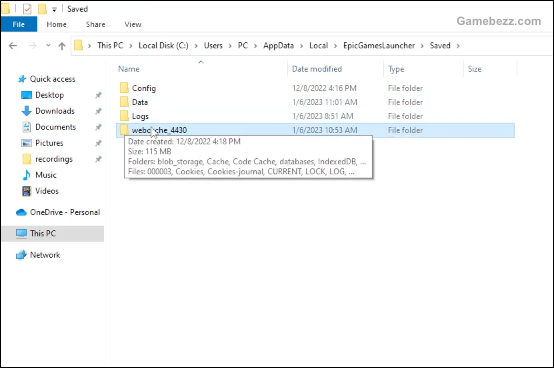Expand chevron after Local Disk (C:) breadcrumb
Image resolution: width=554 pixels, height=368 pixels.
[196, 46]
